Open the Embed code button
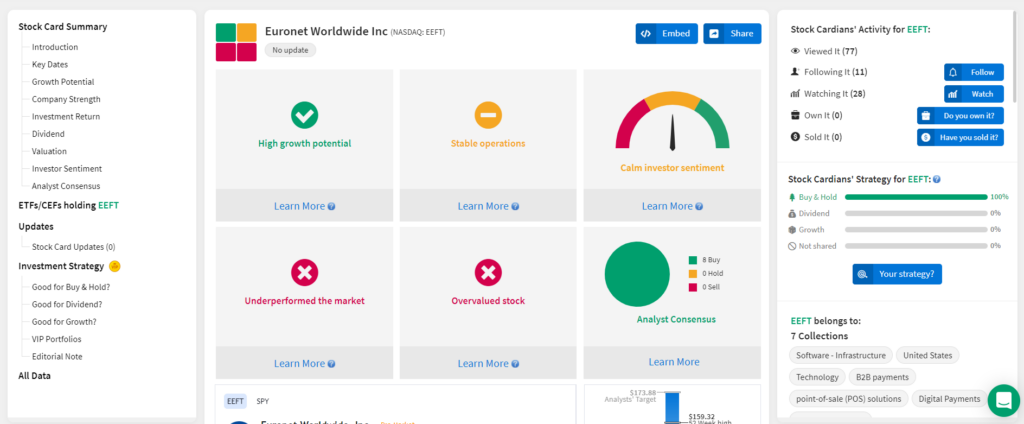 pyautogui.click(x=667, y=33)
